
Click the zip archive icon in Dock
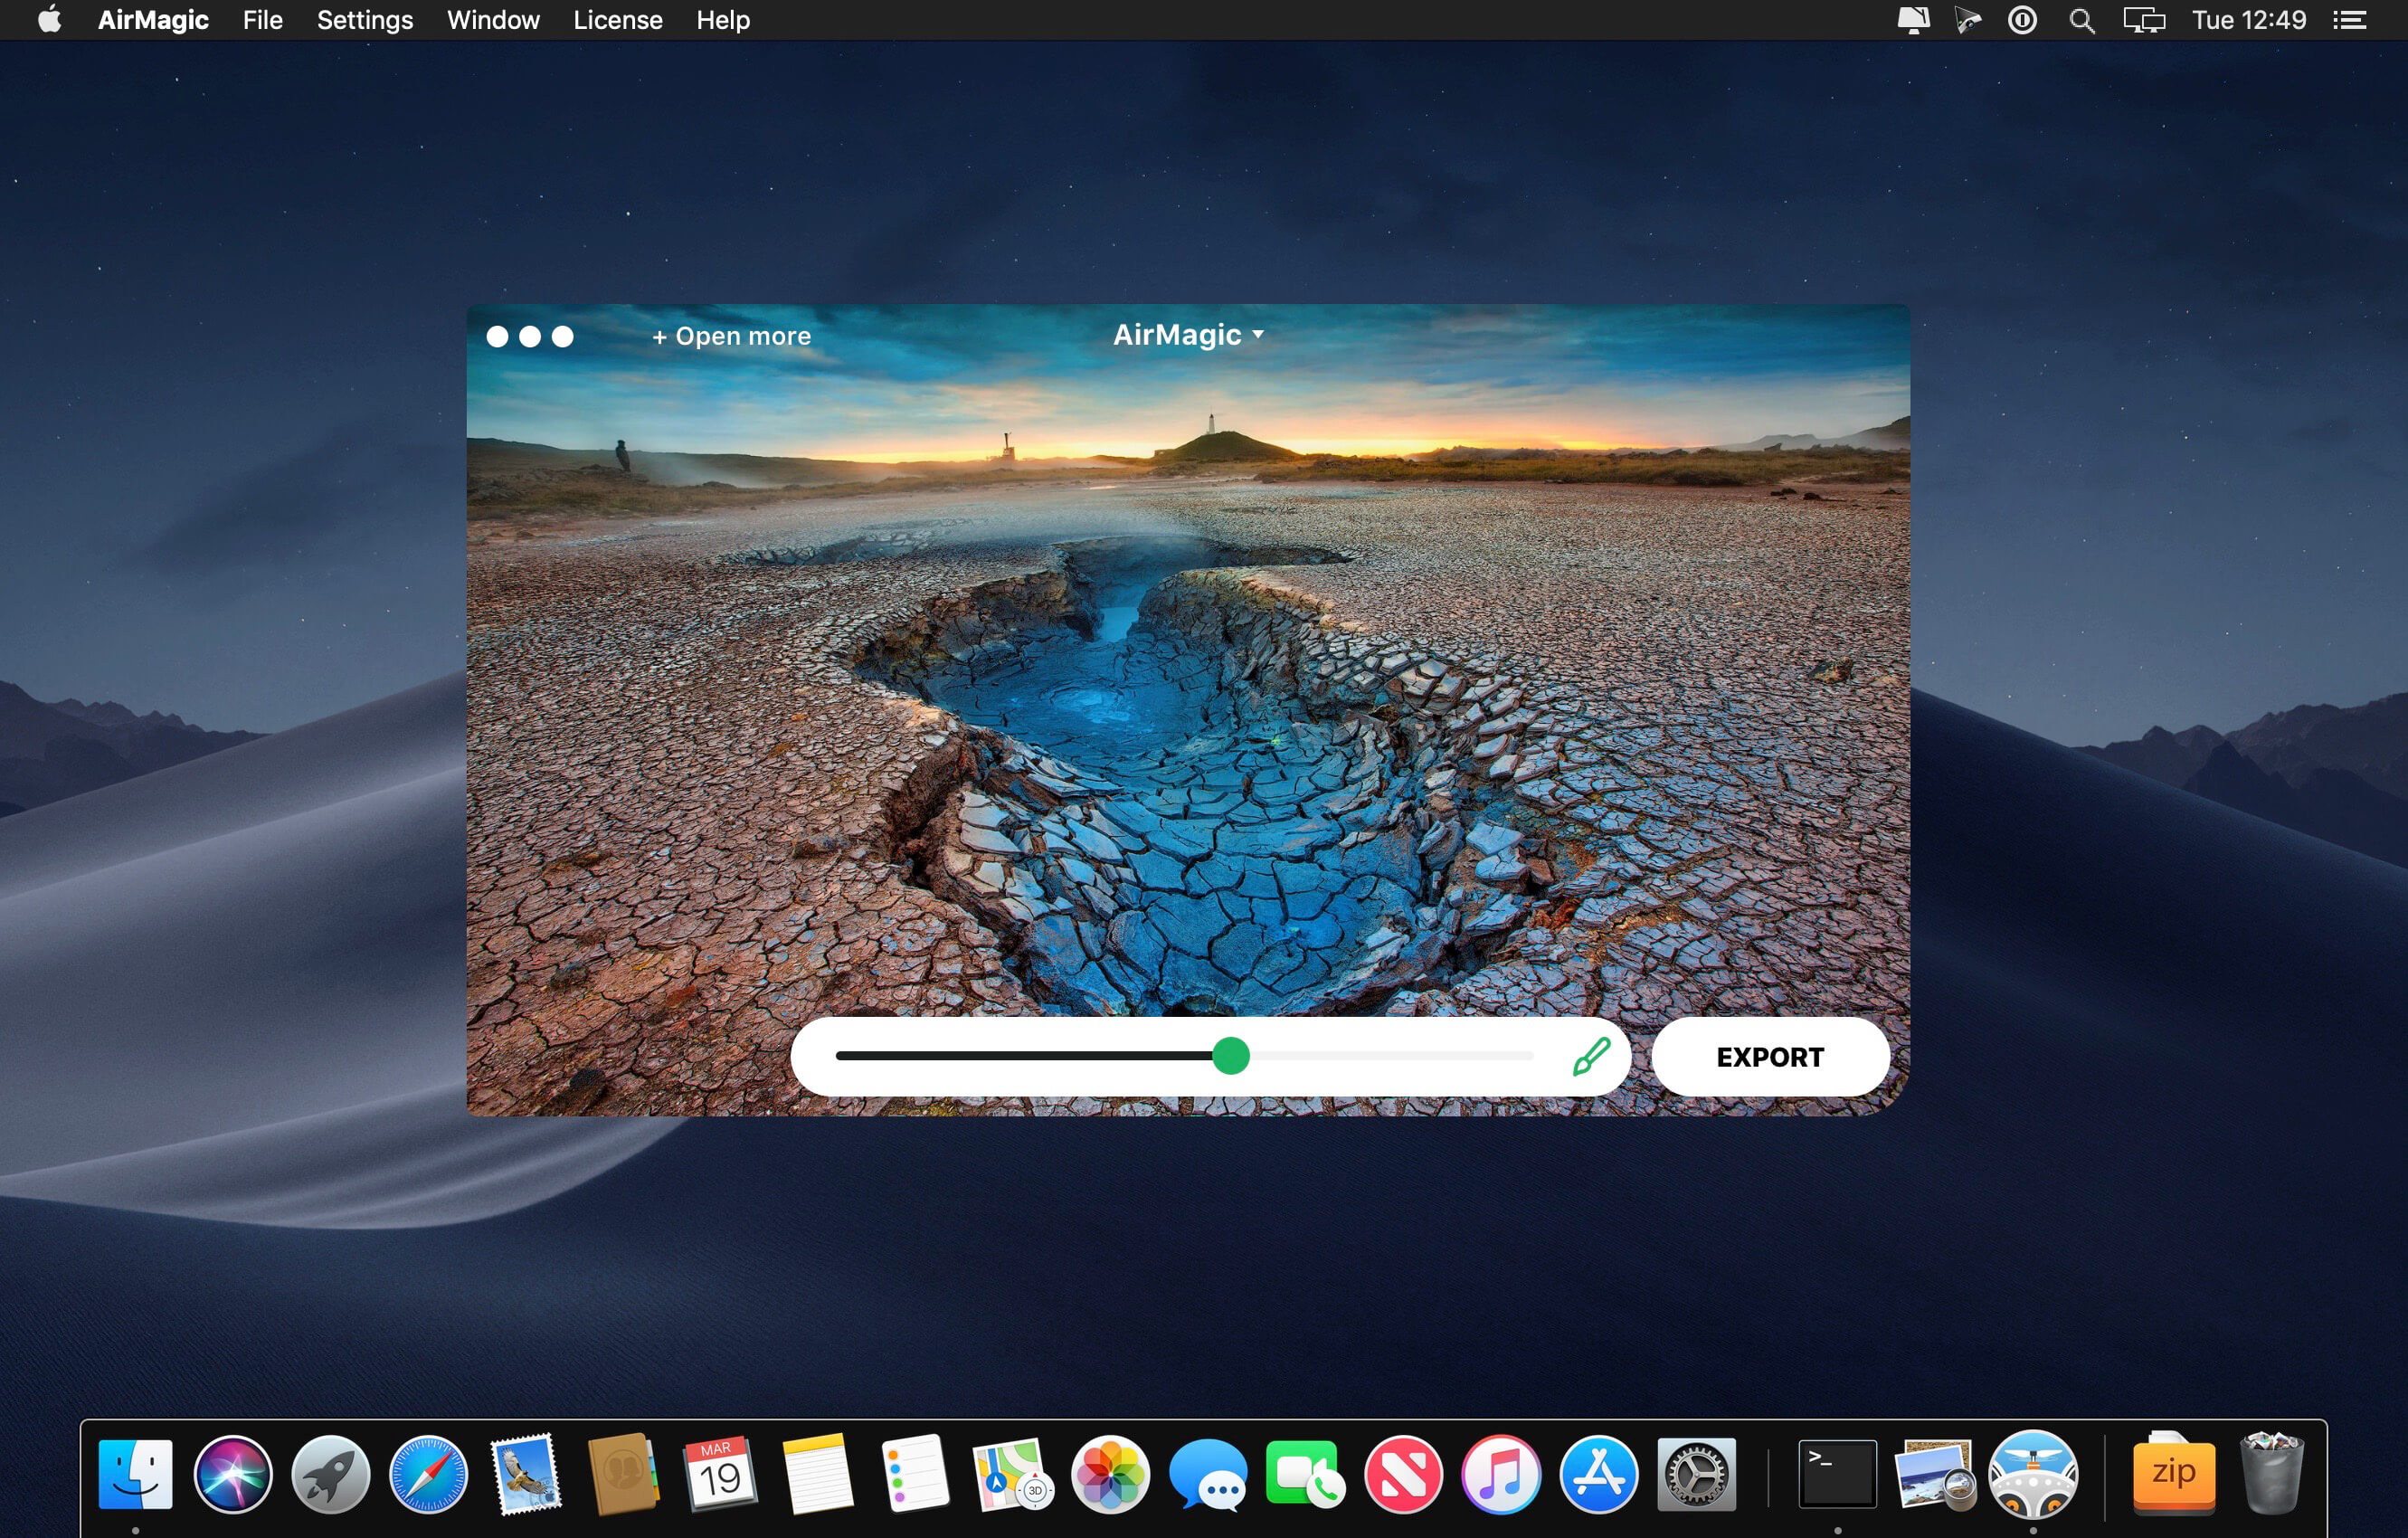2173,1474
